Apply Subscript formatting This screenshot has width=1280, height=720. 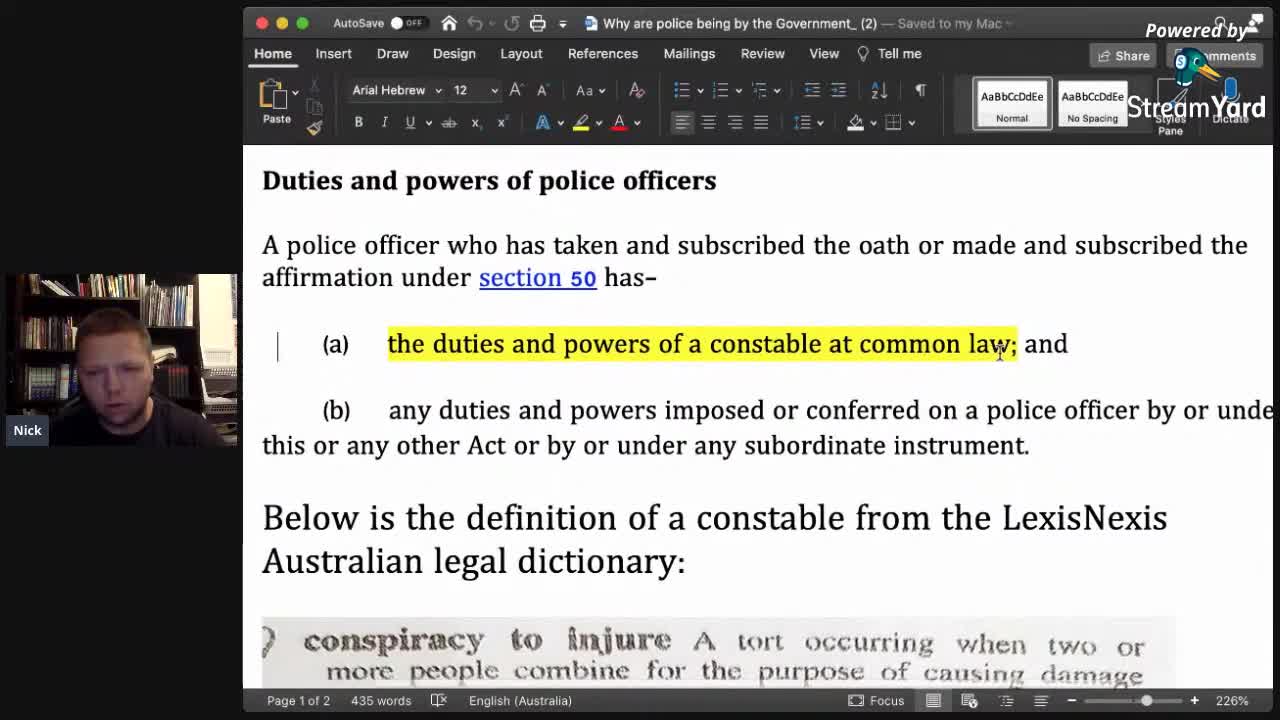pos(476,122)
